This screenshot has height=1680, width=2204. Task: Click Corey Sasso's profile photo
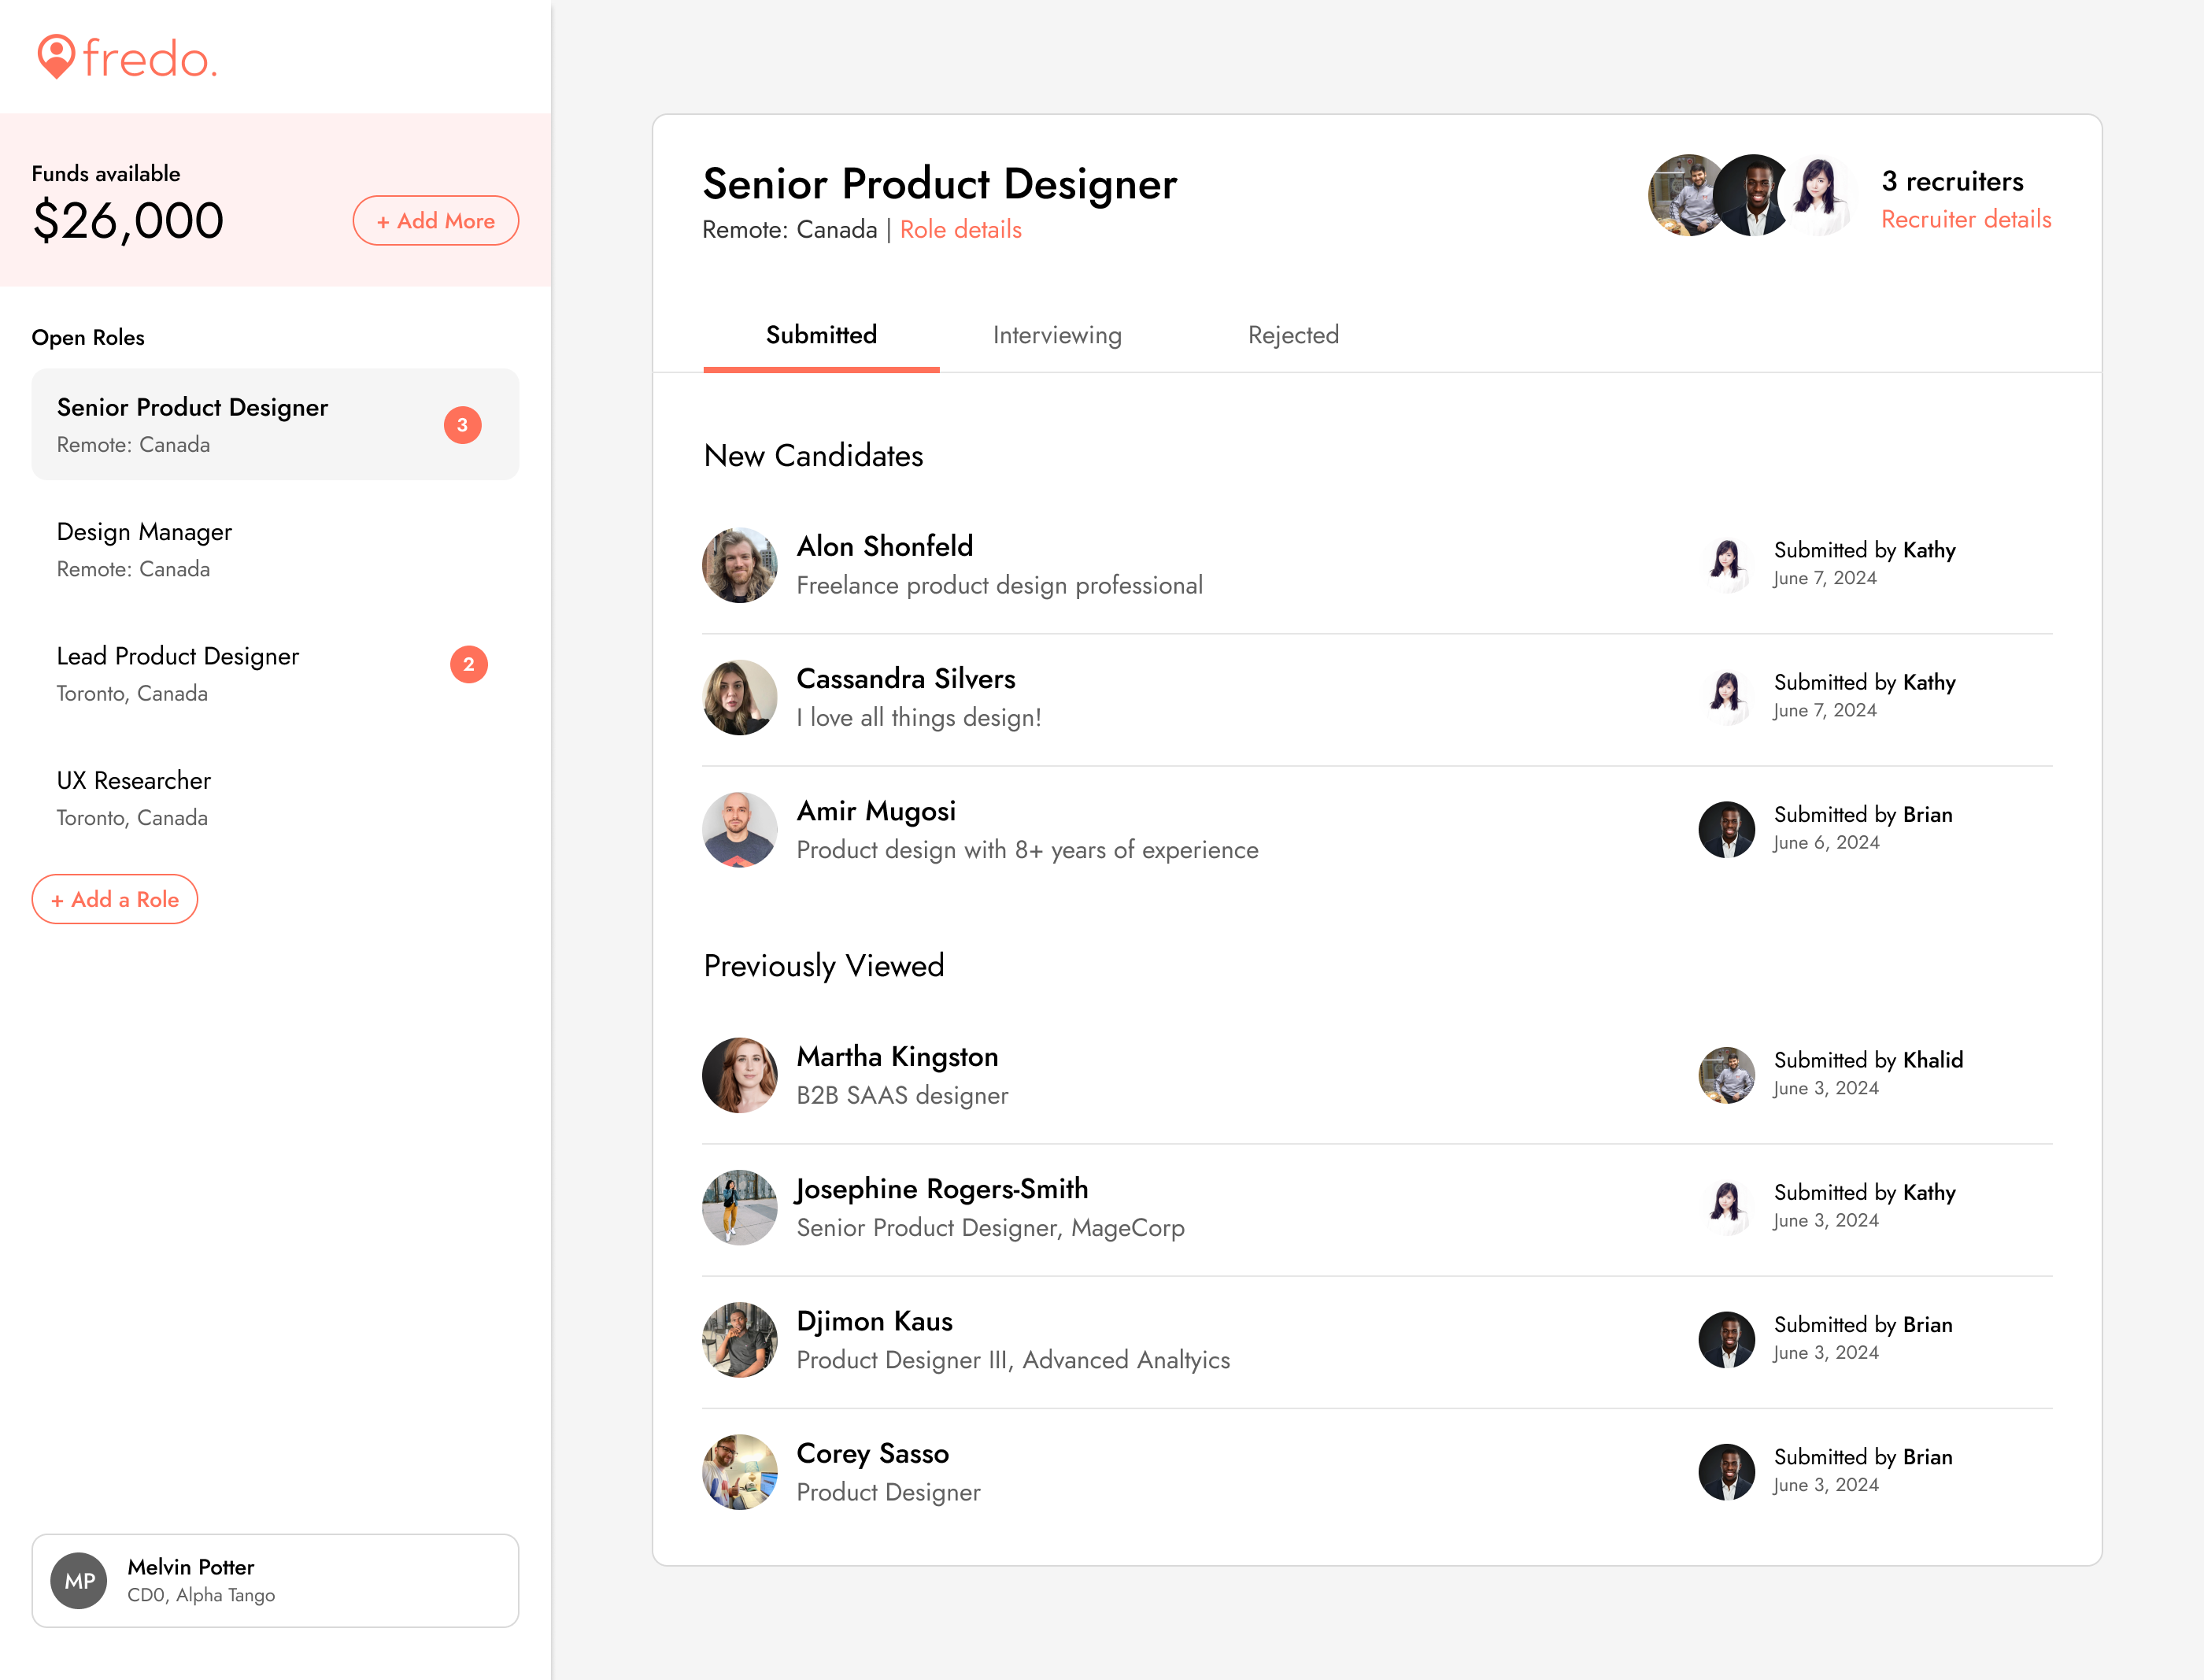coord(740,1471)
